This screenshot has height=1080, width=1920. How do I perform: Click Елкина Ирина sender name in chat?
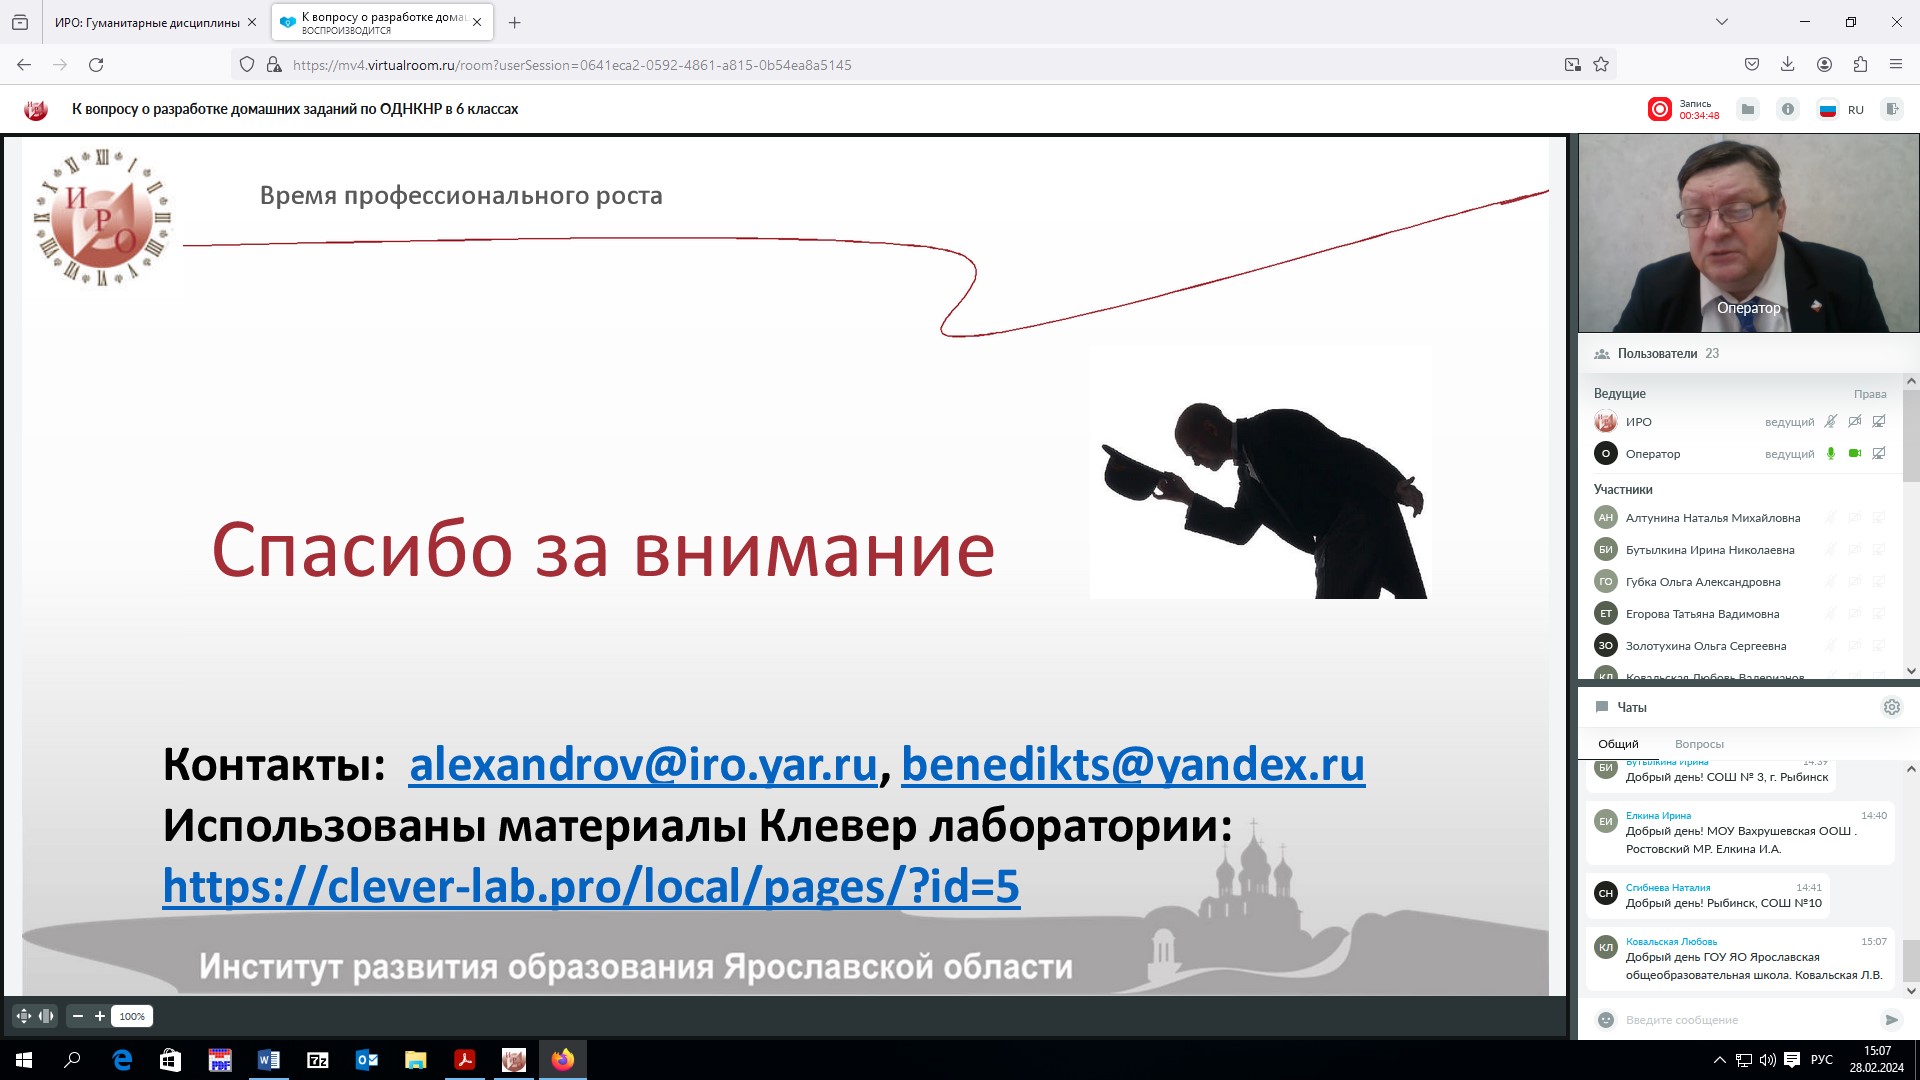1658,816
